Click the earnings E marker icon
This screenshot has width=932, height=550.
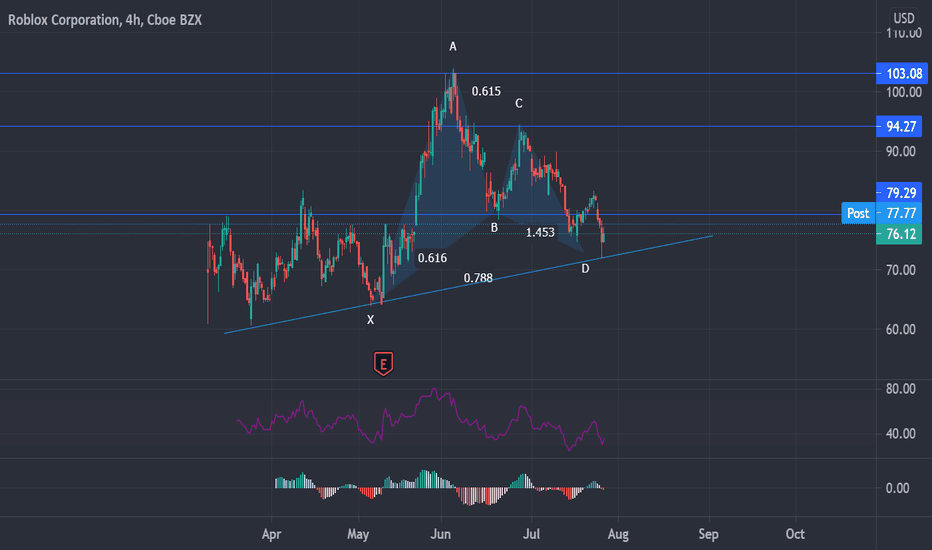pos(383,363)
